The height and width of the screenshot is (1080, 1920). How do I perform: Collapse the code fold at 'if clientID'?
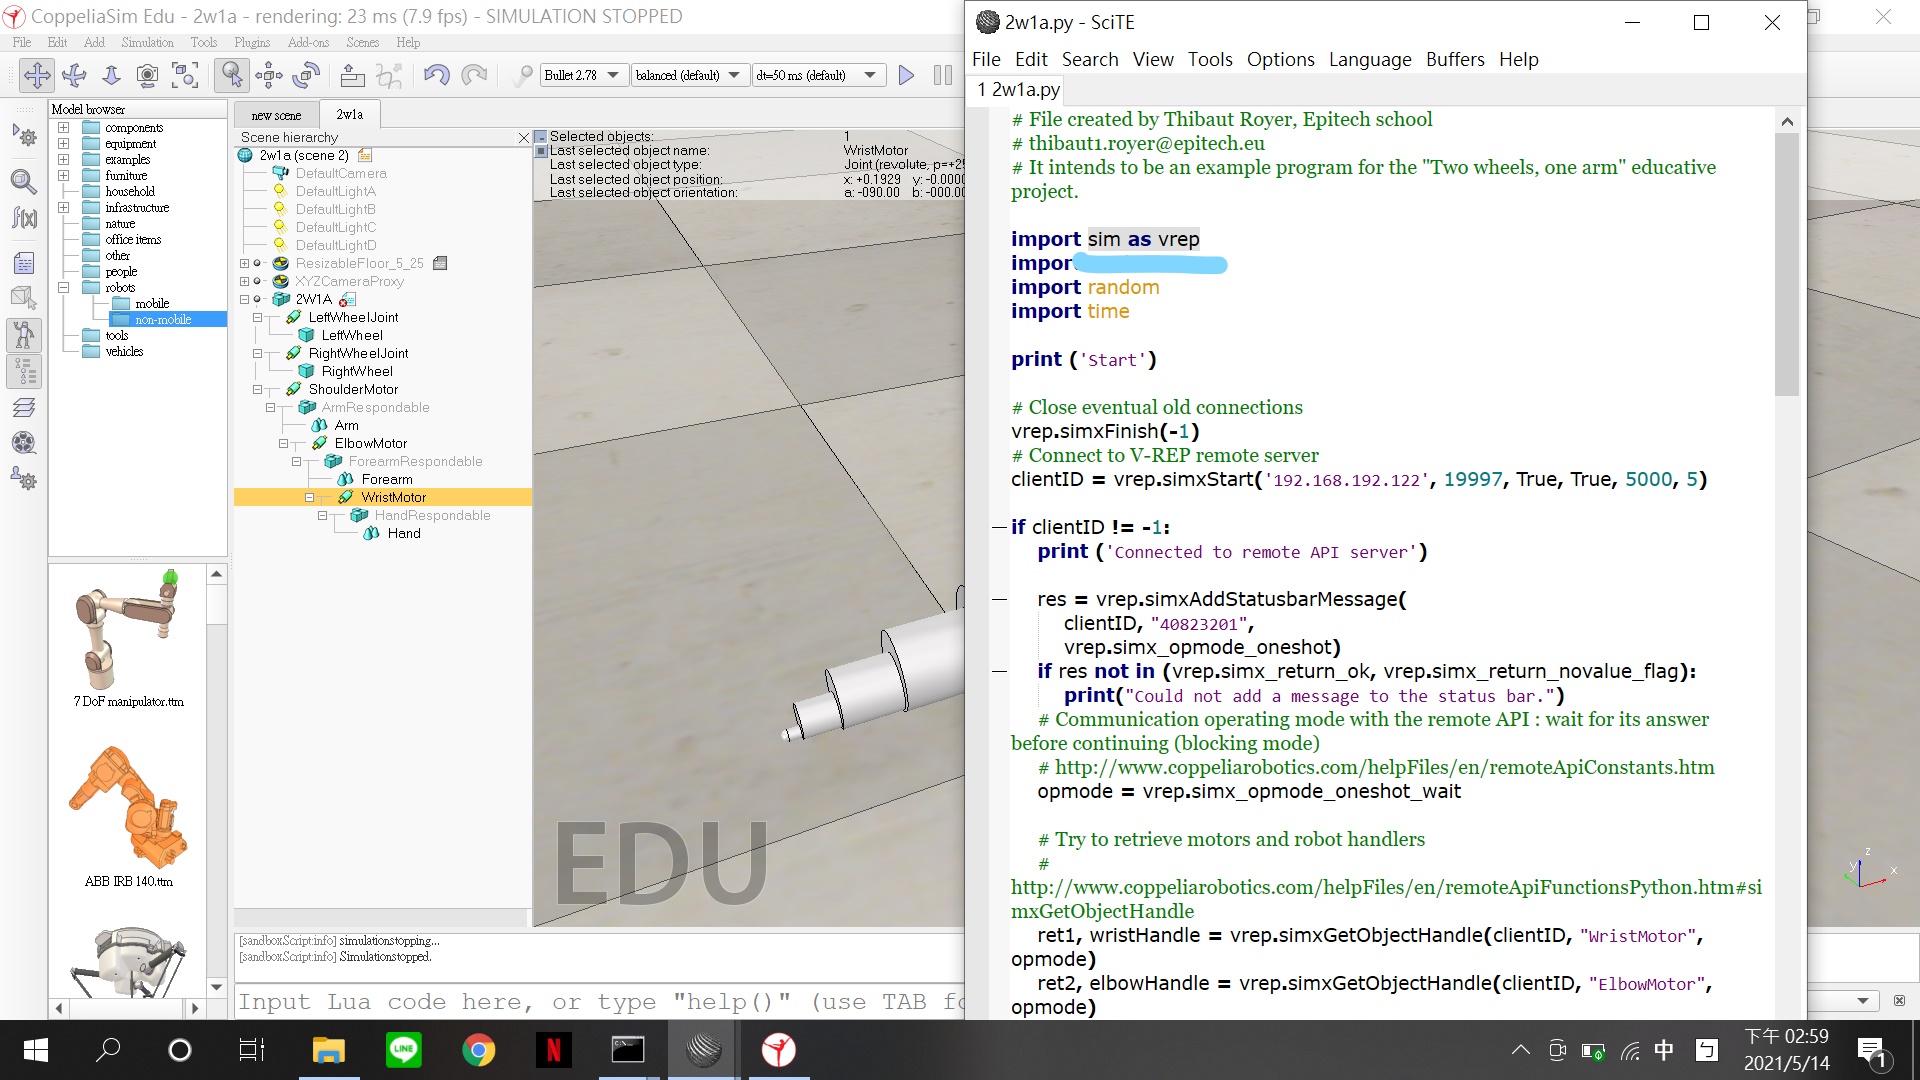tap(998, 527)
